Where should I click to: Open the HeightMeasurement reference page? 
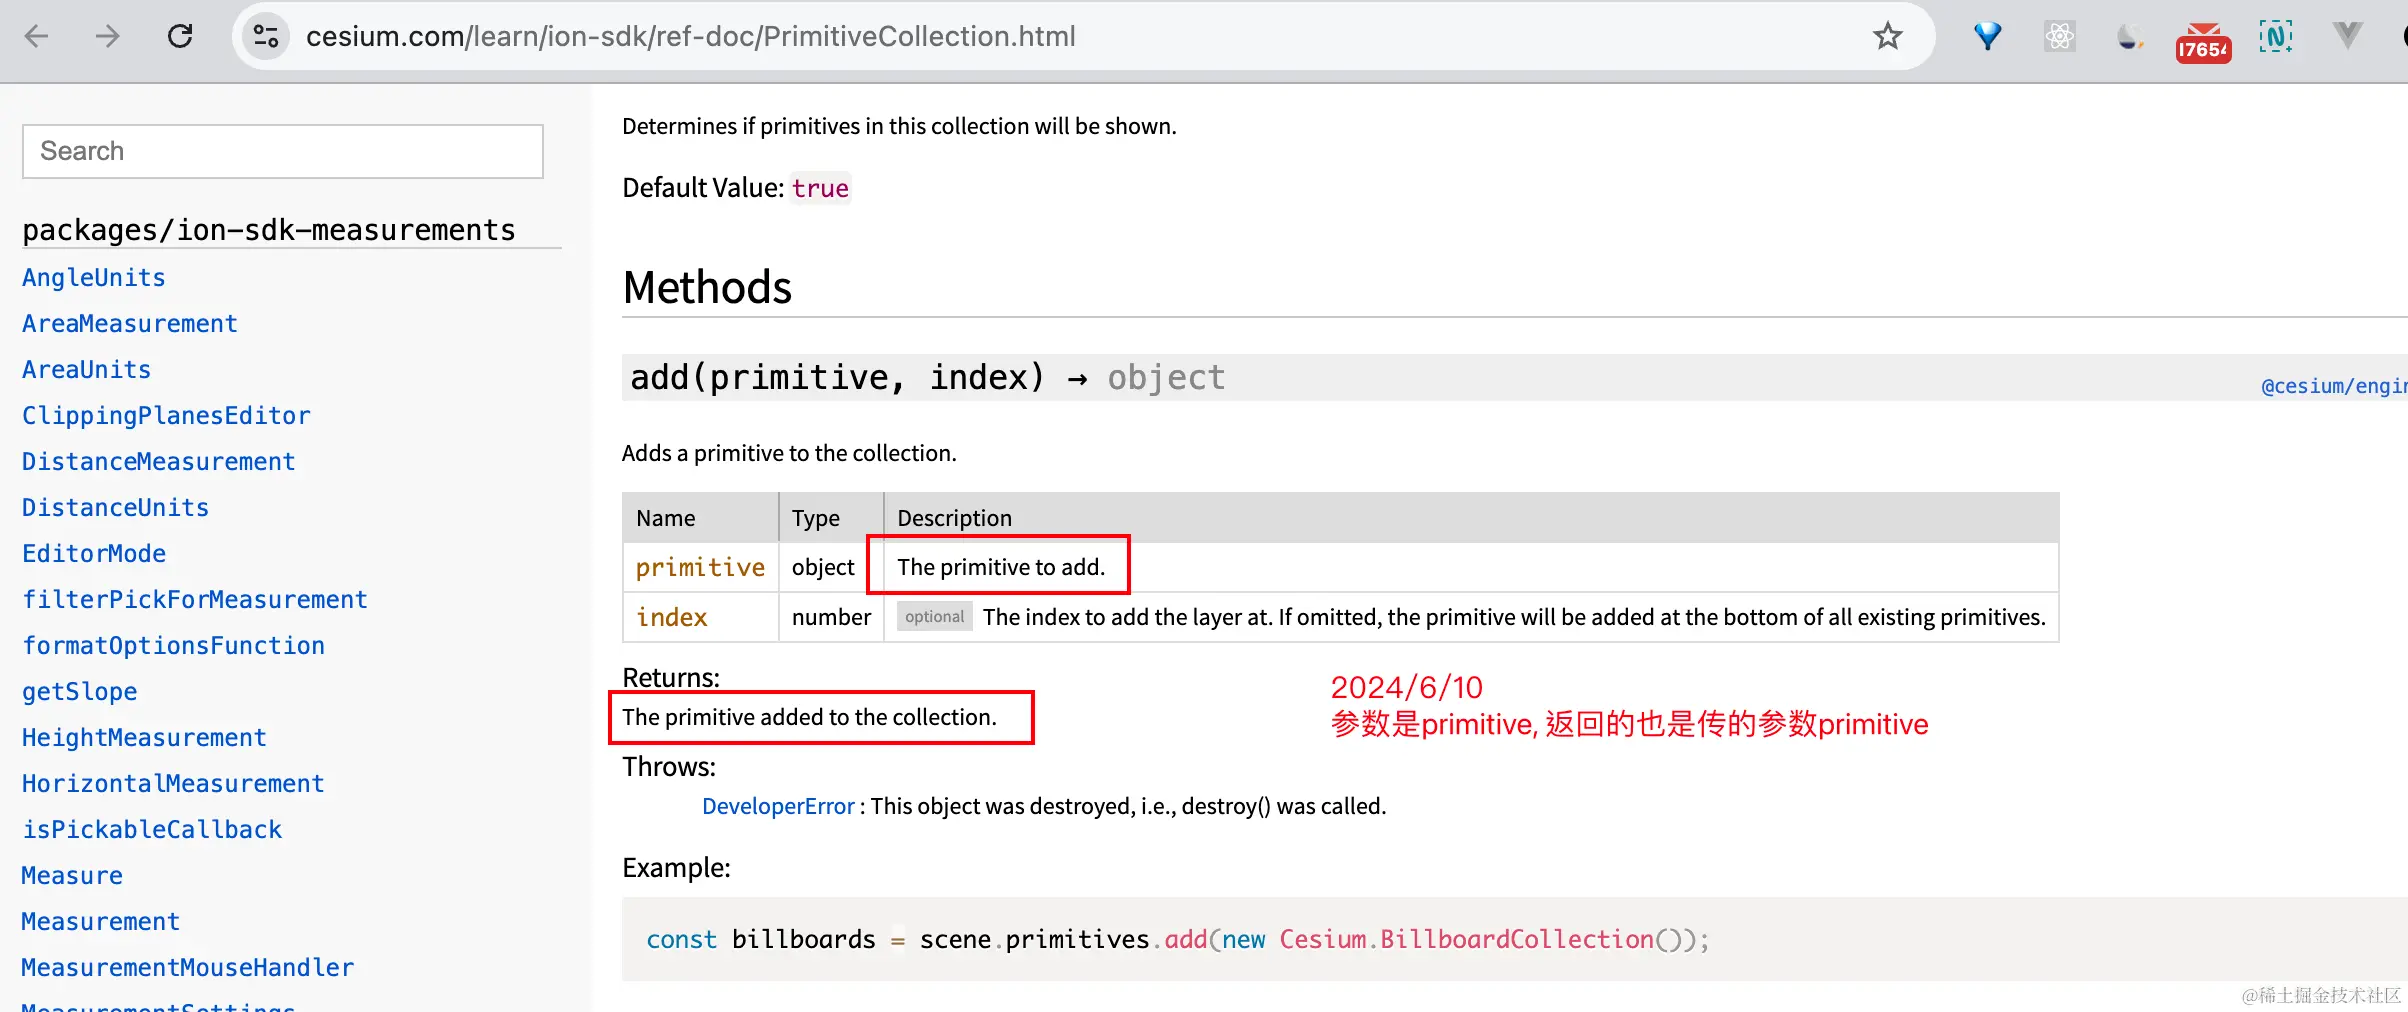pyautogui.click(x=144, y=737)
